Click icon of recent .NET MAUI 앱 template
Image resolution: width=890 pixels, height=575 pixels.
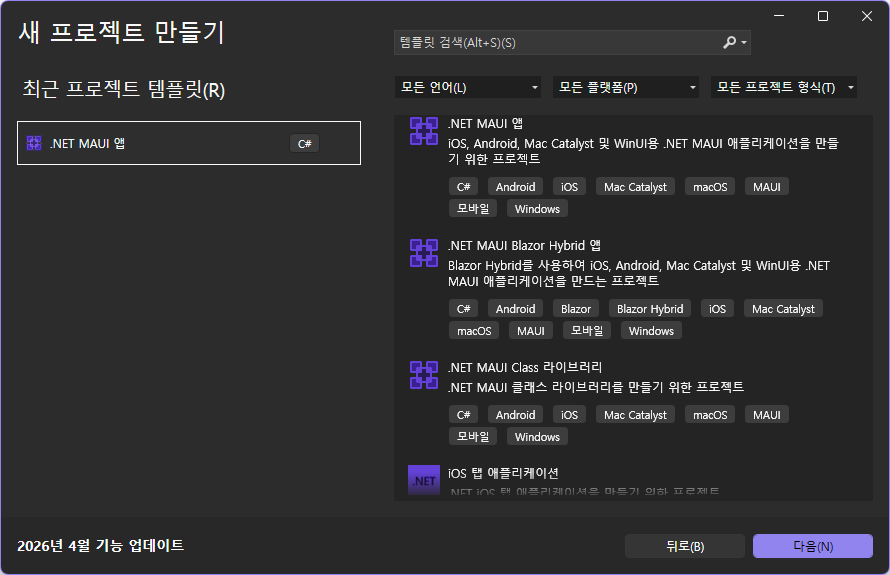(x=34, y=143)
